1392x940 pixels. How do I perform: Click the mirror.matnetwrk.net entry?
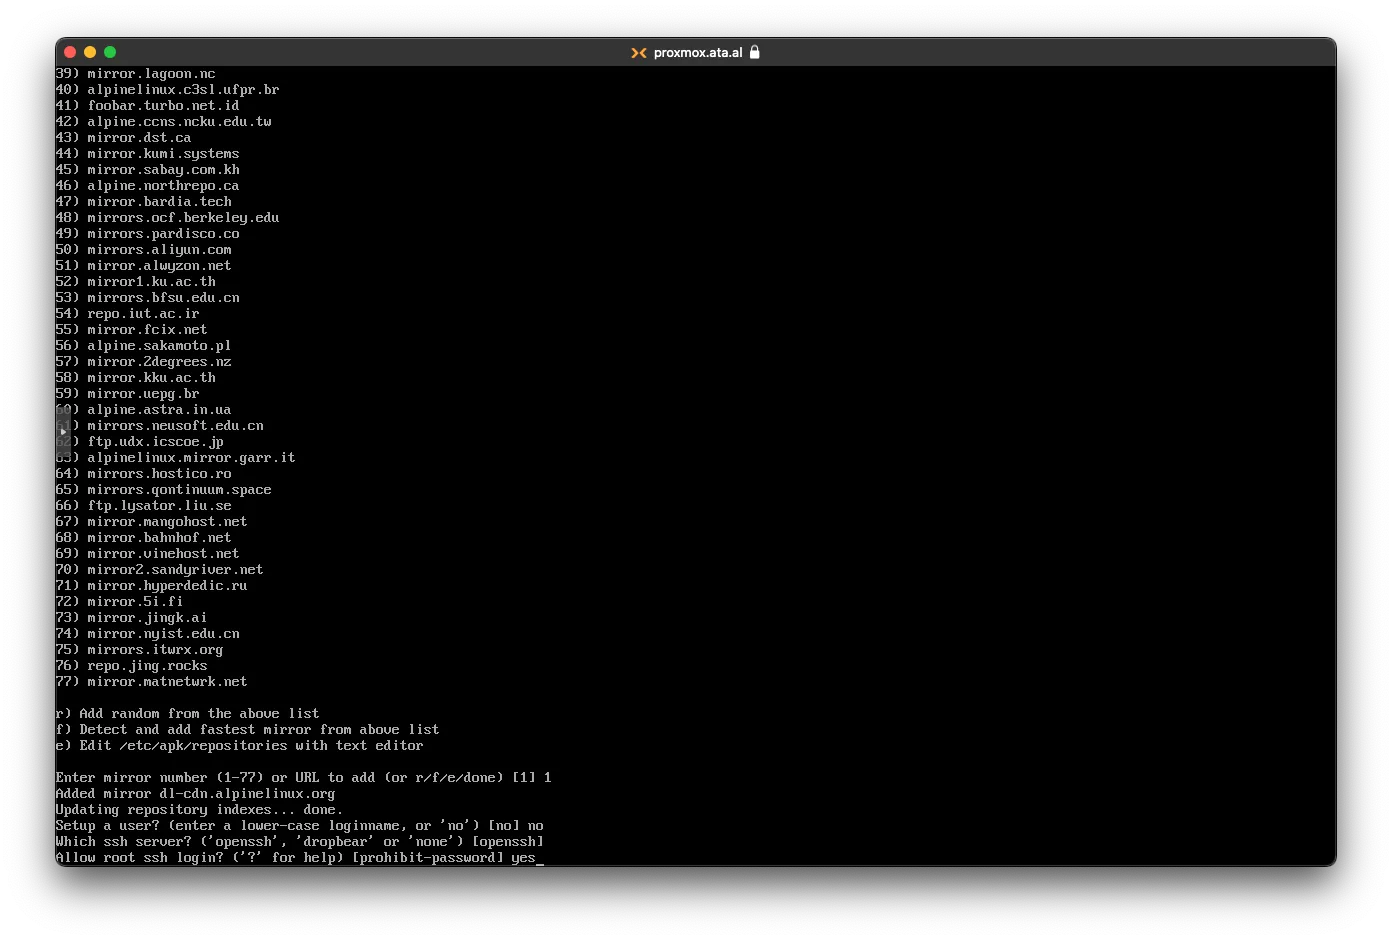[152, 682]
